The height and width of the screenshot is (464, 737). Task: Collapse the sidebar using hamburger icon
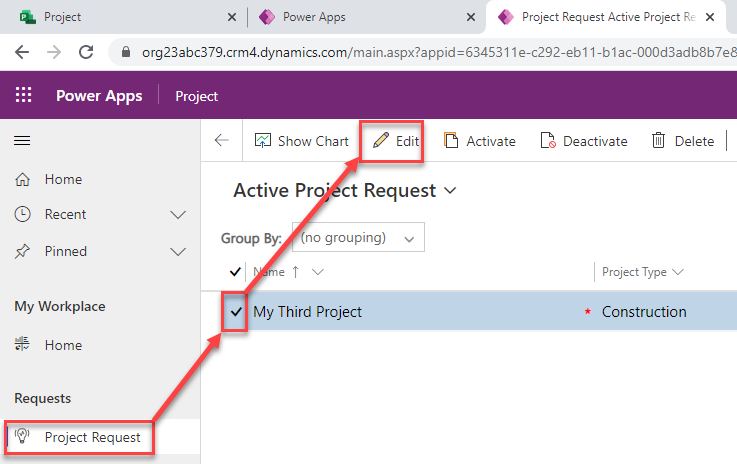[21, 141]
